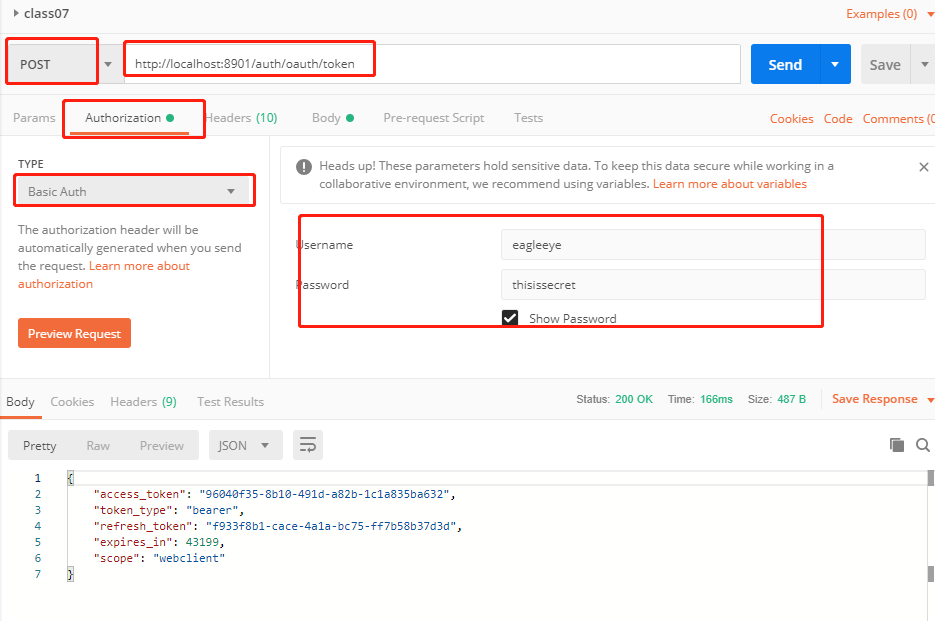The width and height of the screenshot is (935, 621).
Task: Expand the class07 request name triangle
Action: [x=16, y=13]
